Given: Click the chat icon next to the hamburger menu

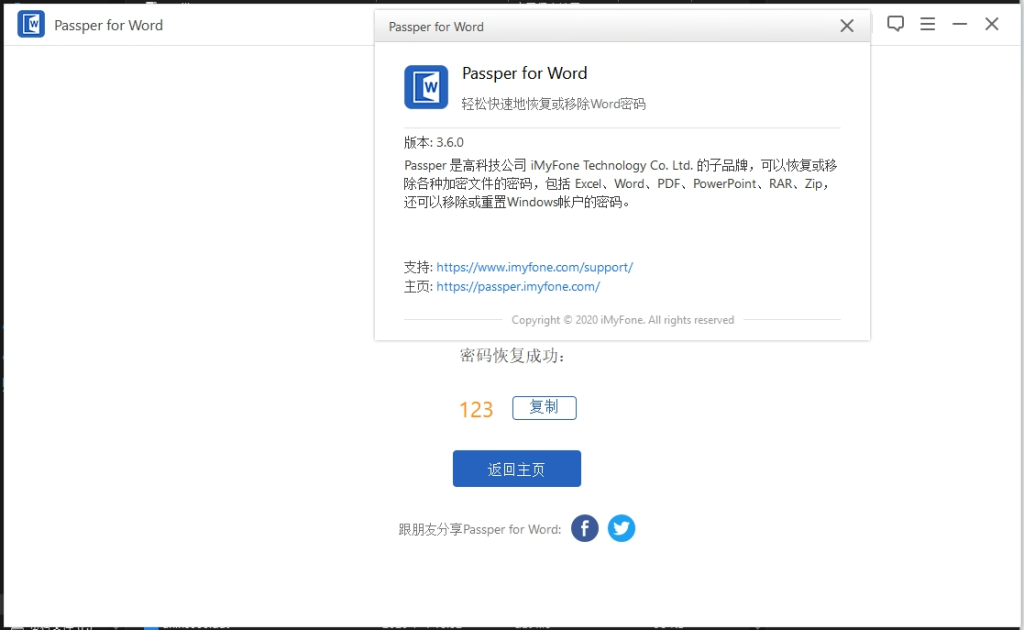Looking at the screenshot, I should click(x=895, y=24).
